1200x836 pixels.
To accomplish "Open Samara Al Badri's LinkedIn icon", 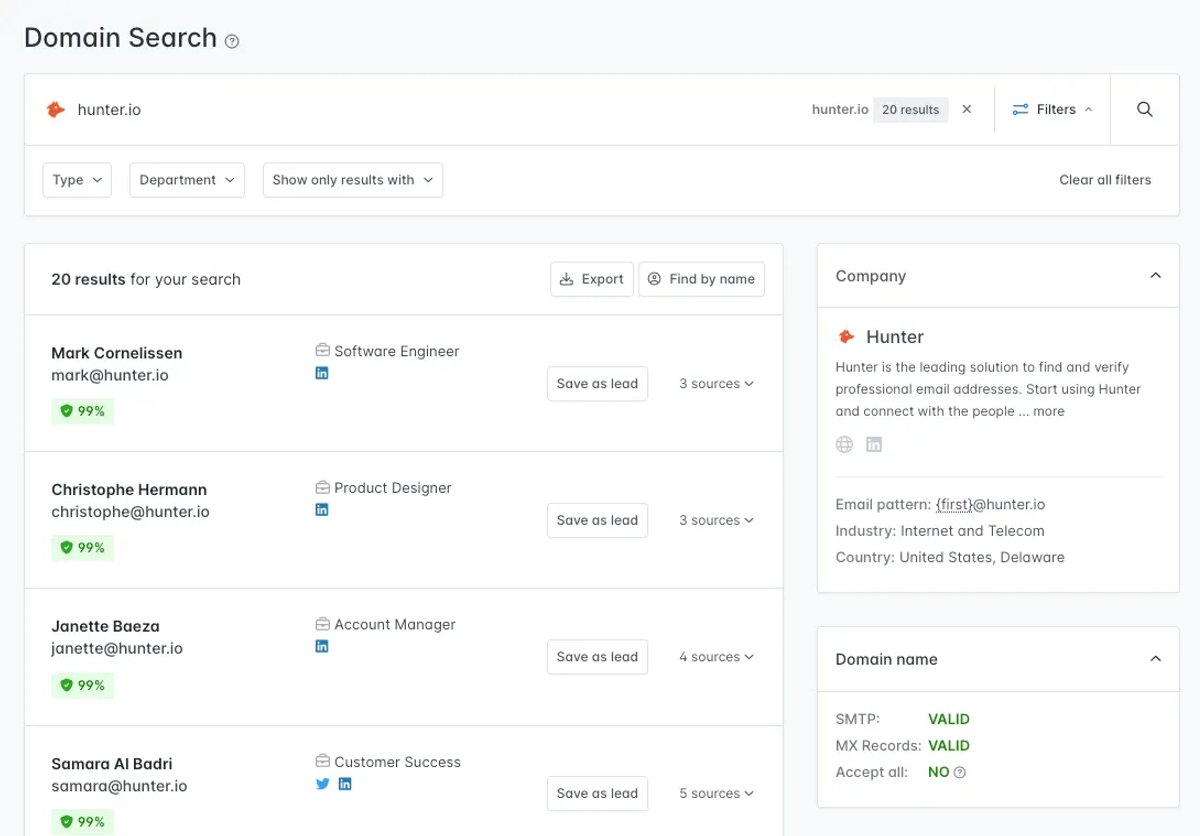I will 345,784.
